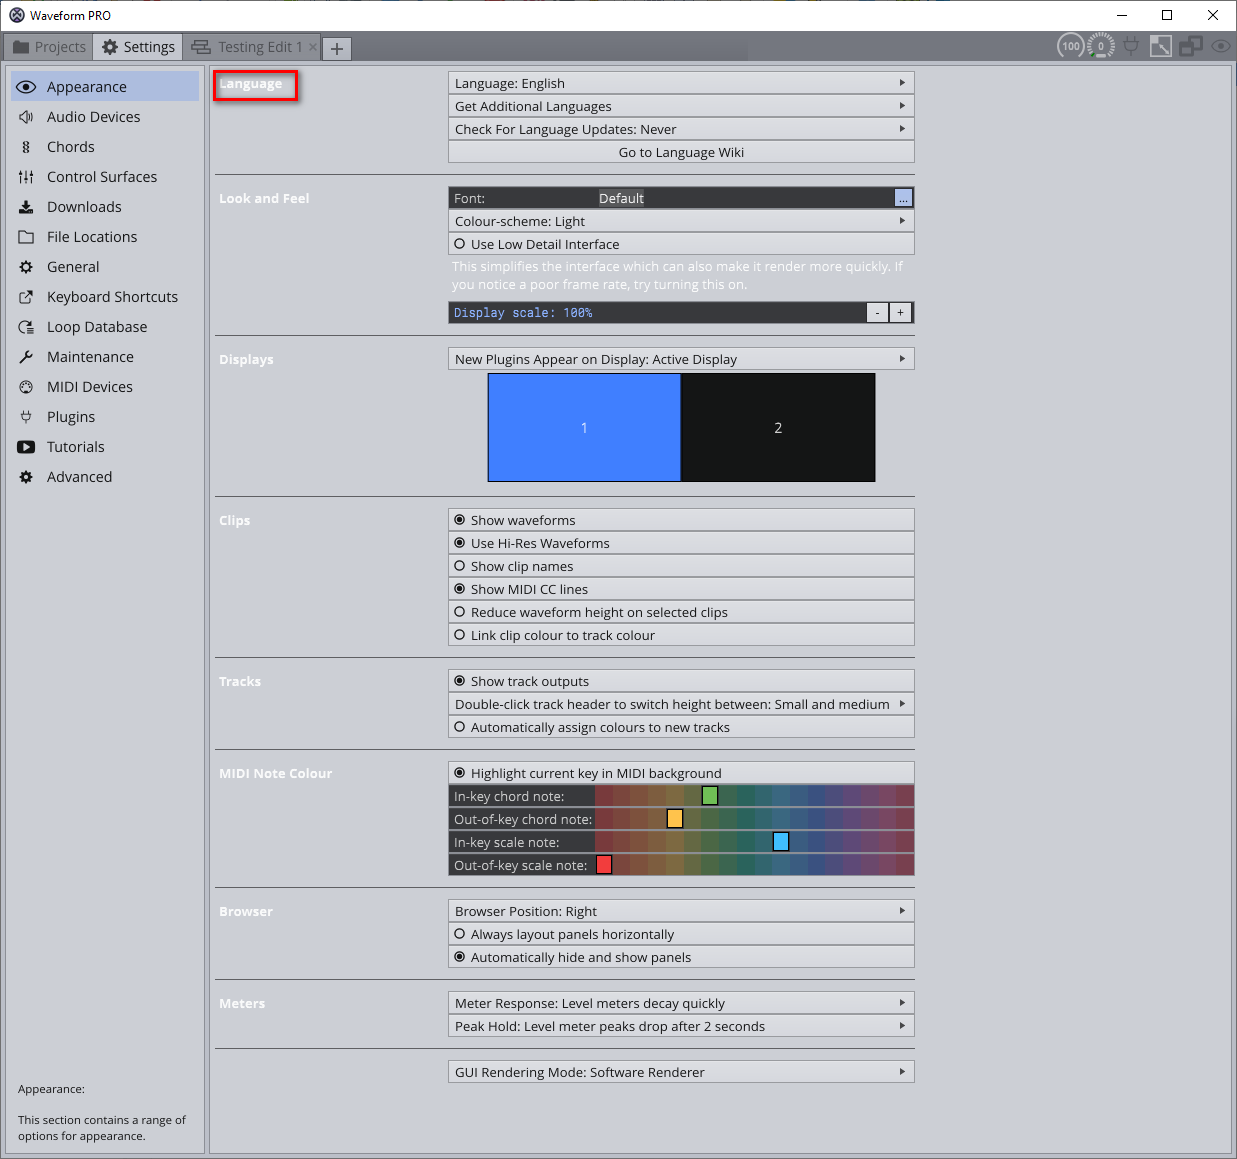Click the Tutorials video icon

[x=26, y=447]
